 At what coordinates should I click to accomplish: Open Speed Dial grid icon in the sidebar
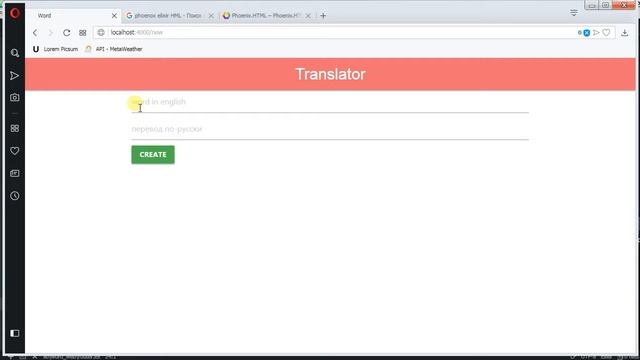point(15,129)
